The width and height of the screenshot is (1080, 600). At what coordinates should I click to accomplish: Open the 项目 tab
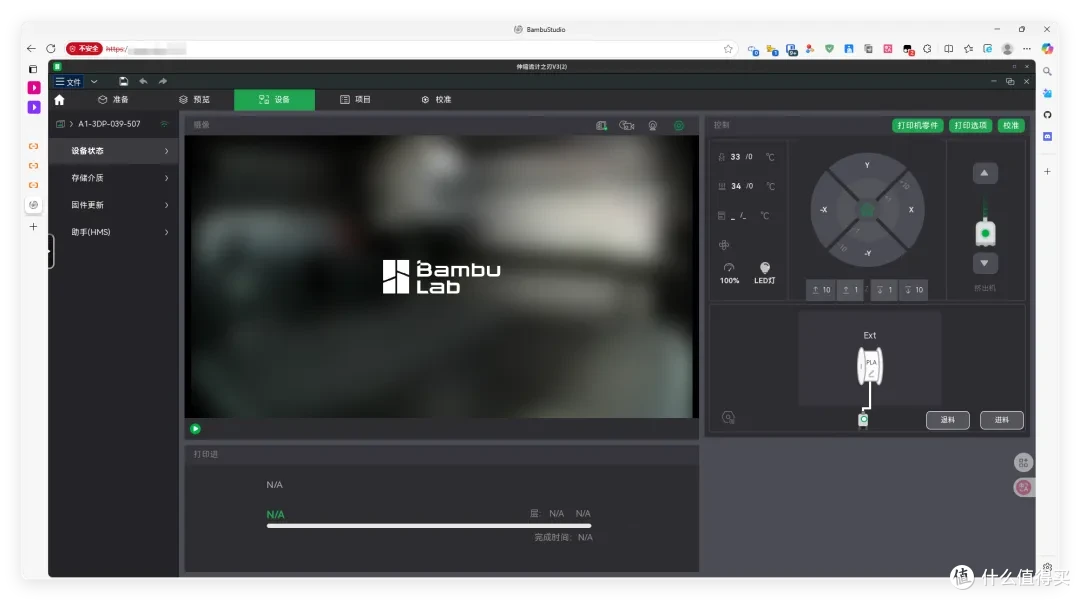coord(355,100)
